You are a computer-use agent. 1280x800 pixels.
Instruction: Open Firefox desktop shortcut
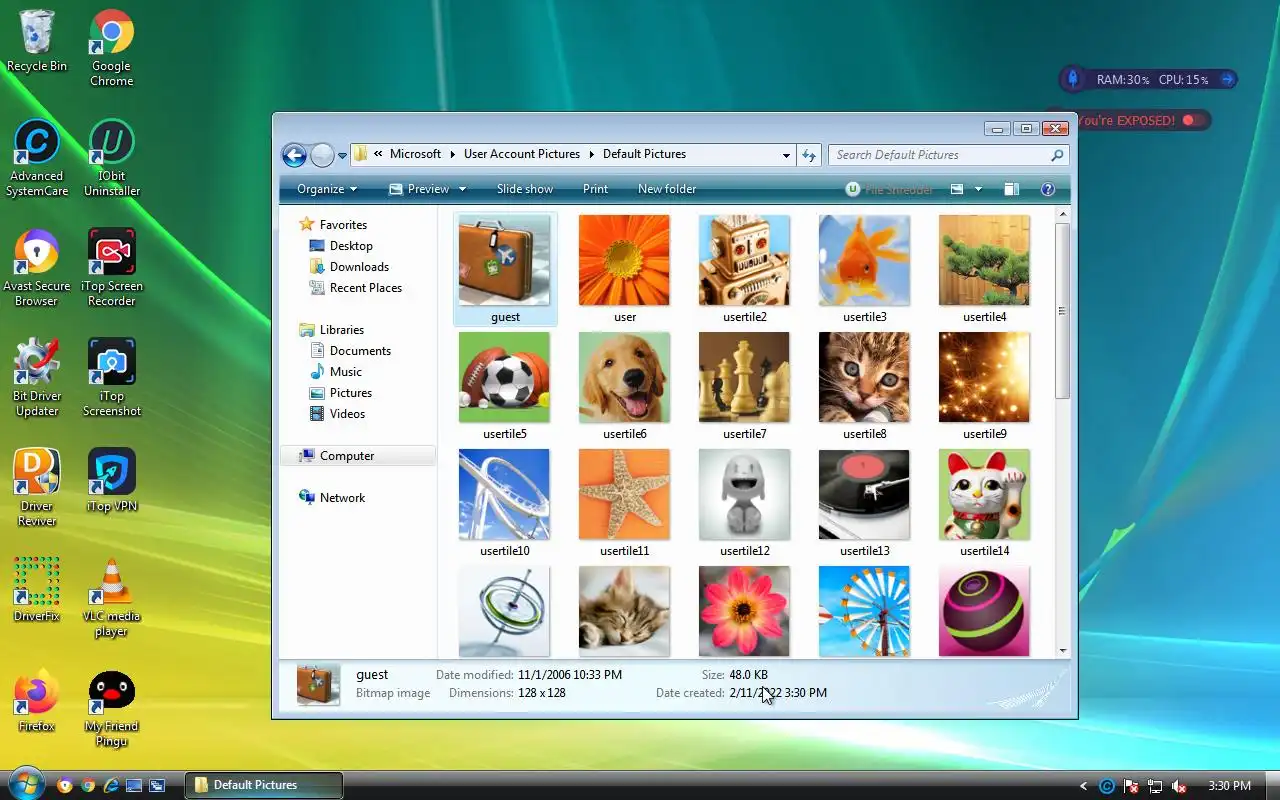37,701
